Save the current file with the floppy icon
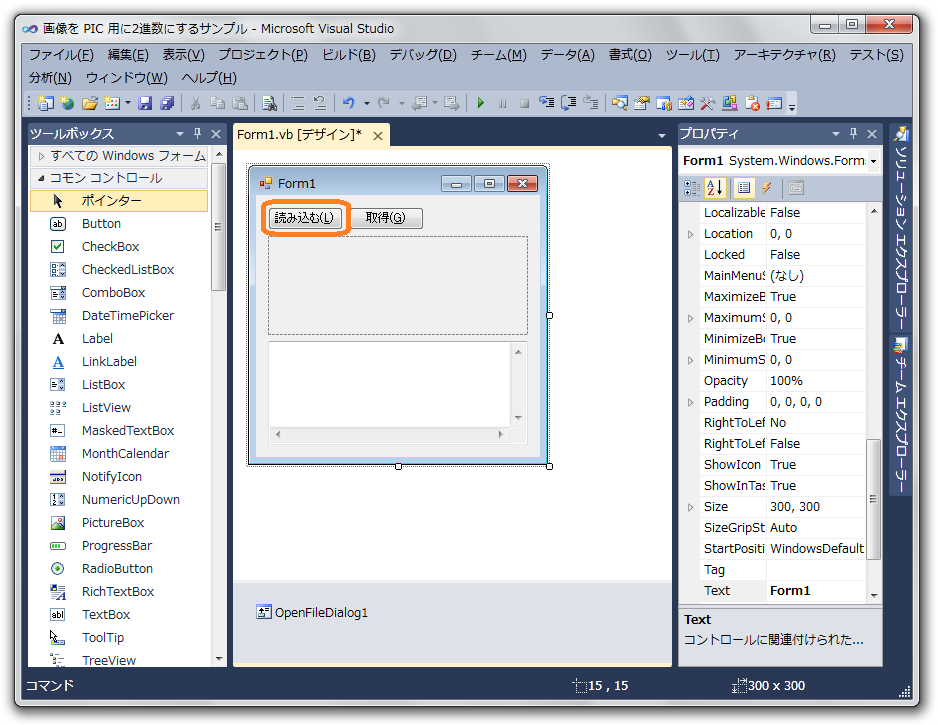Viewport: 938px width, 725px height. [x=145, y=103]
